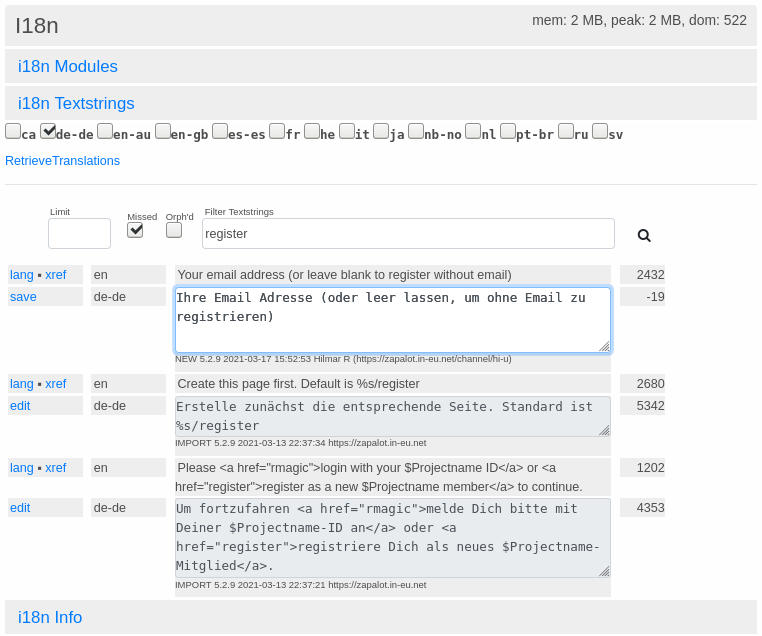Enable the ca language checkbox
The height and width of the screenshot is (636, 762).
(x=13, y=131)
